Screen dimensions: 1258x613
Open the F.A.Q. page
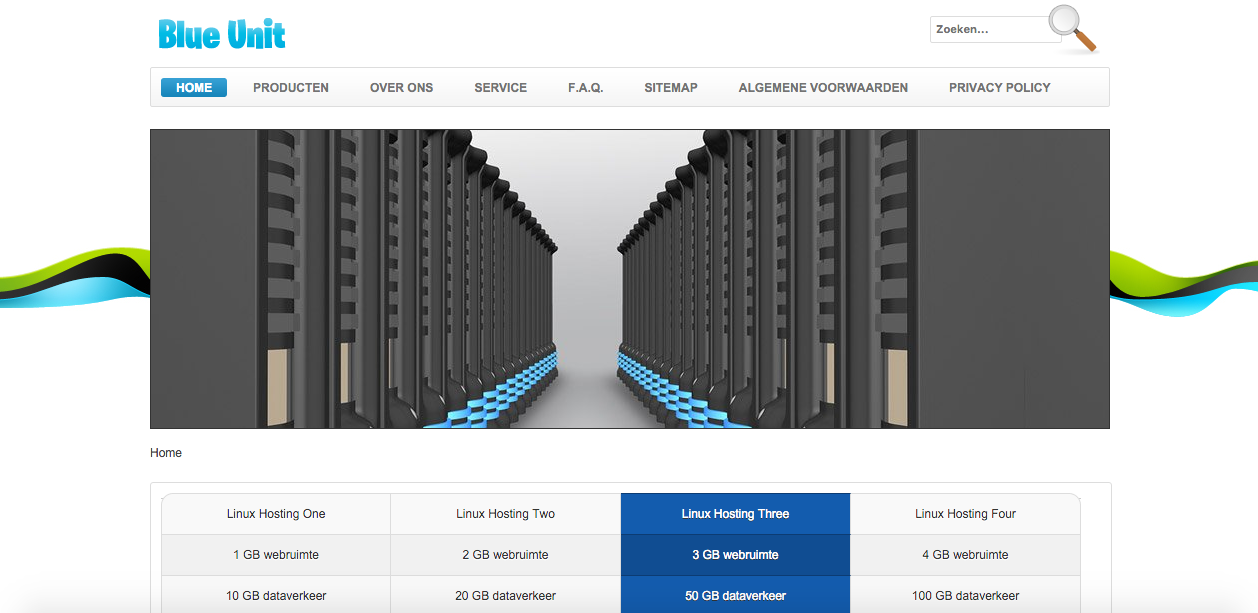pos(585,88)
